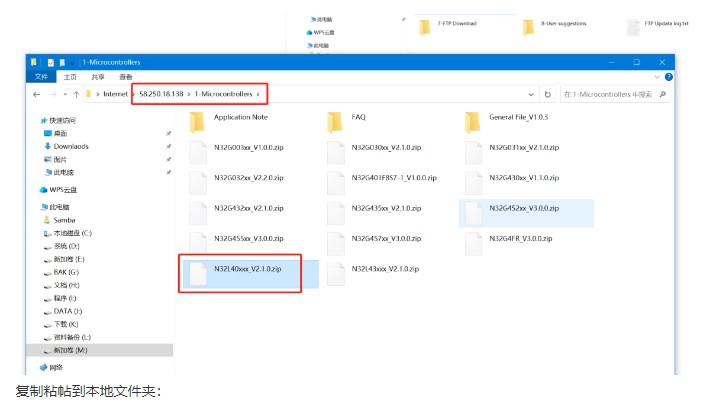Image resolution: width=720 pixels, height=405 pixels.
Task: Open the Application Note folder icon
Action: coord(197,122)
